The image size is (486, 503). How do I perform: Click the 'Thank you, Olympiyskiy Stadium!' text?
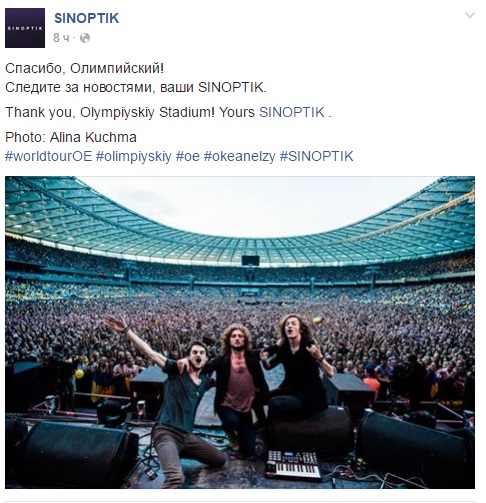click(x=110, y=112)
